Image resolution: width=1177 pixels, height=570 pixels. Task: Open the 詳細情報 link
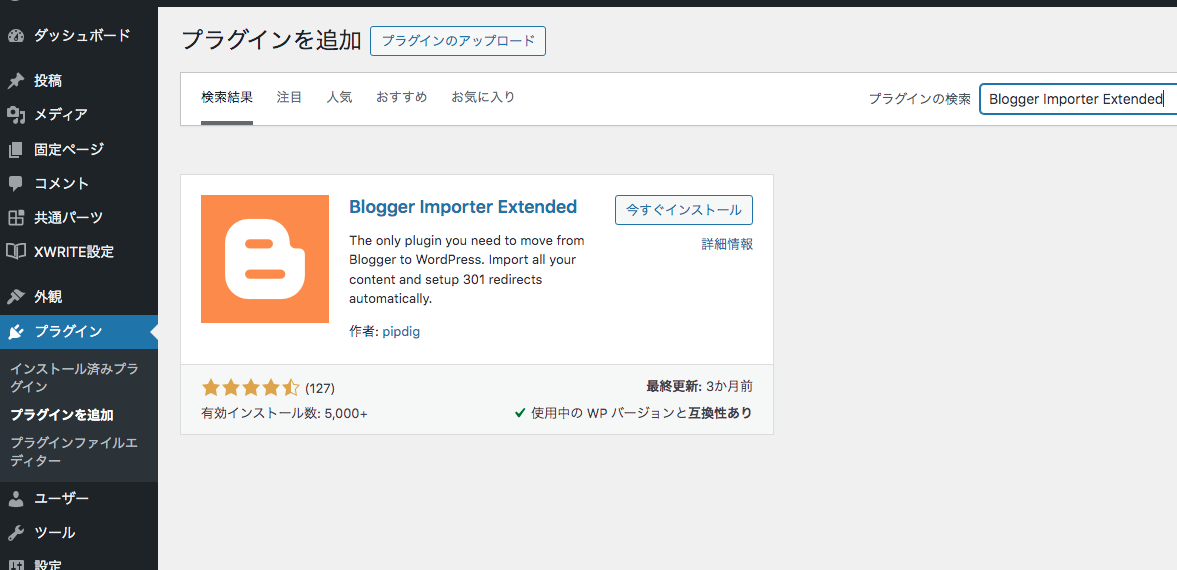[x=727, y=244]
